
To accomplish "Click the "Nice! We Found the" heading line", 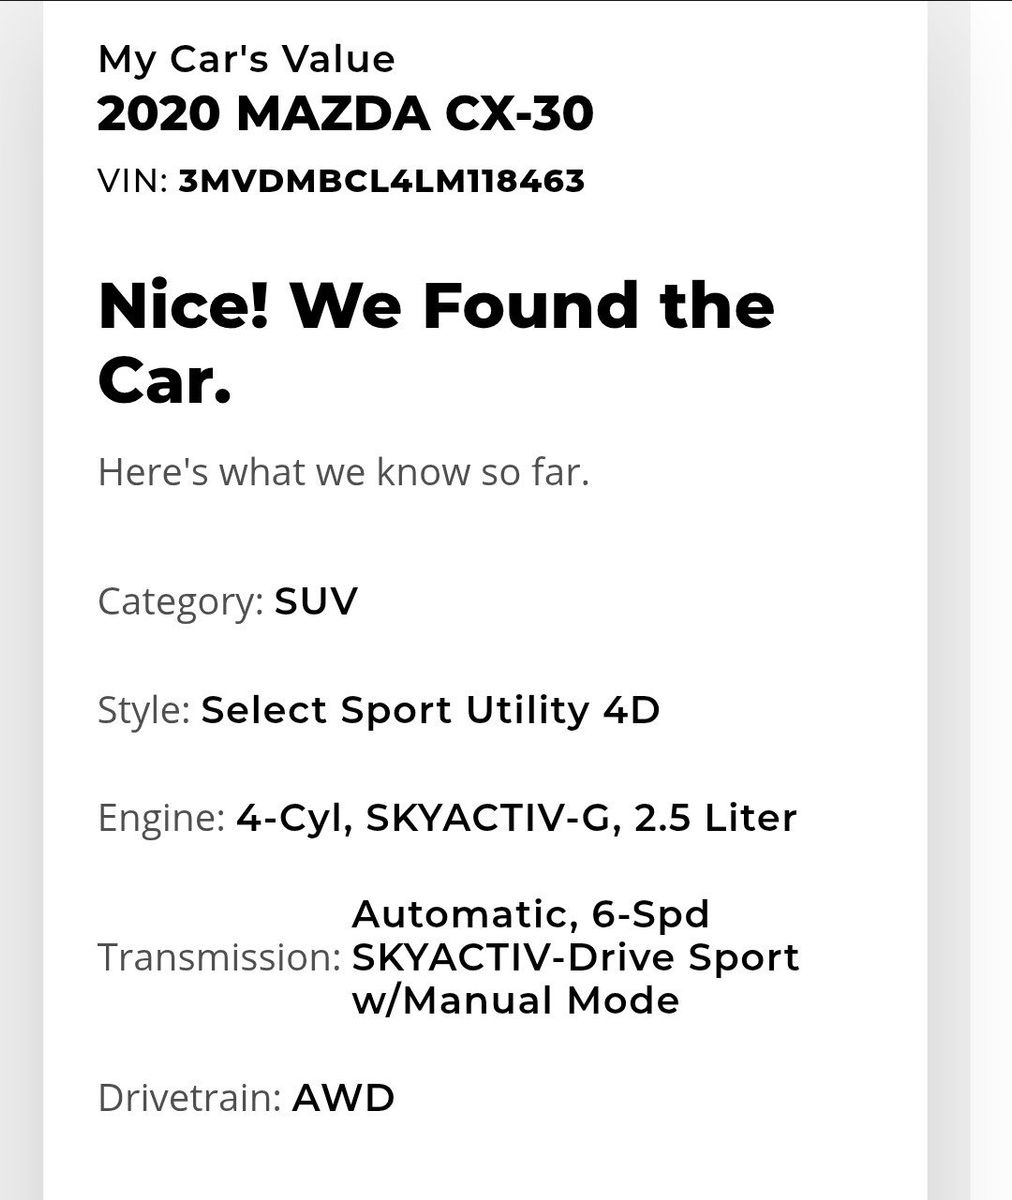I will [436, 306].
